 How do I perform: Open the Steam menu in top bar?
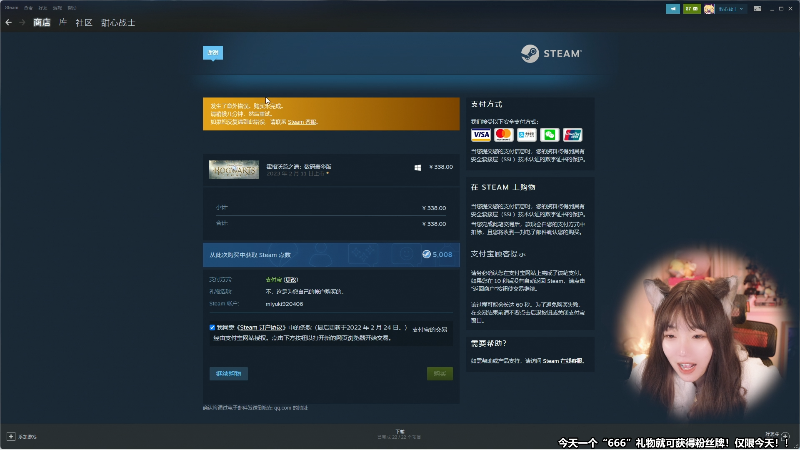[11, 8]
